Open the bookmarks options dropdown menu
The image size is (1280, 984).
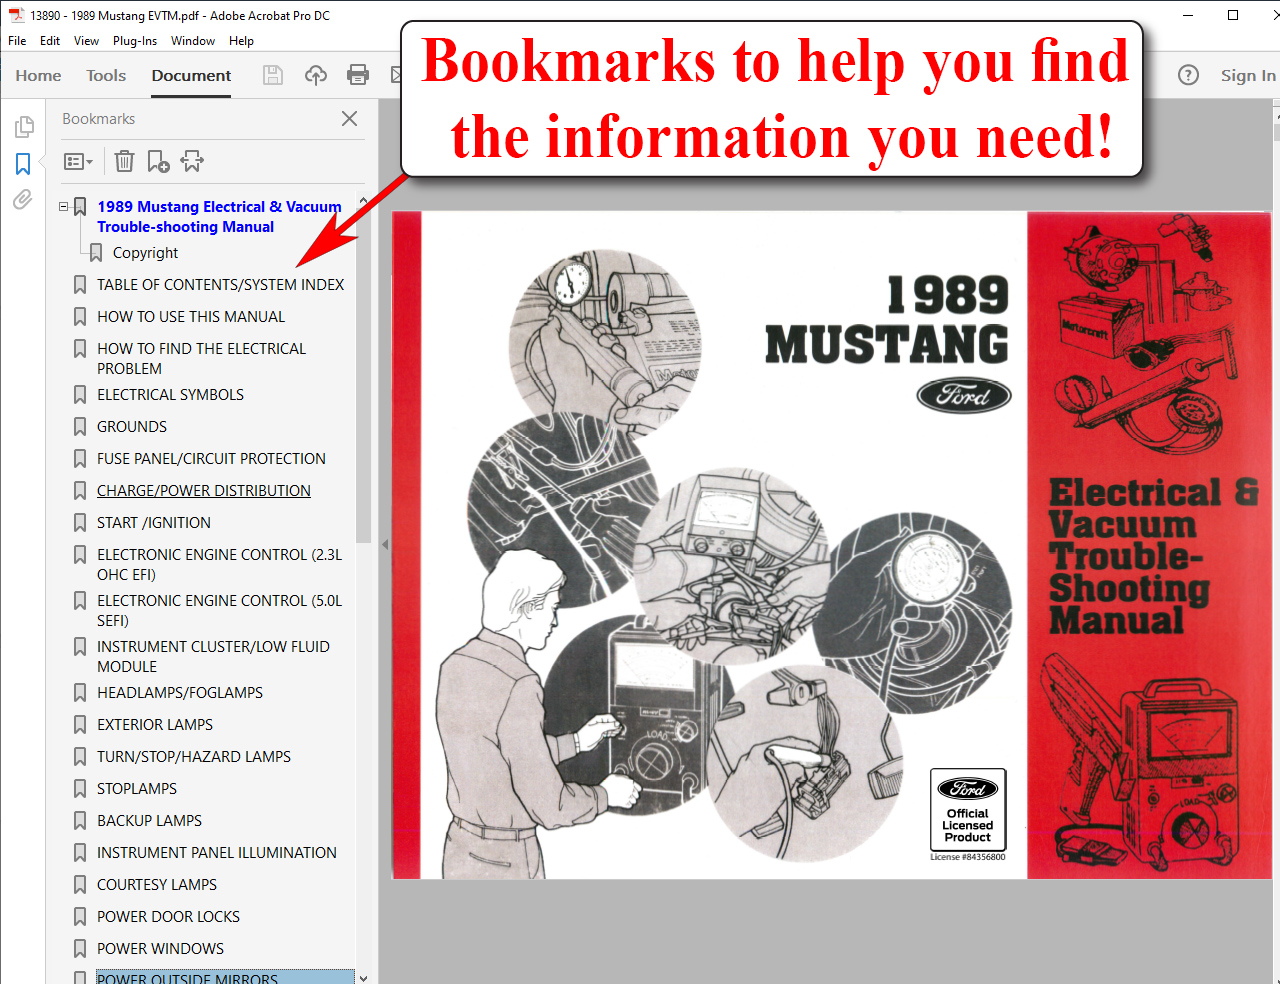(x=78, y=161)
